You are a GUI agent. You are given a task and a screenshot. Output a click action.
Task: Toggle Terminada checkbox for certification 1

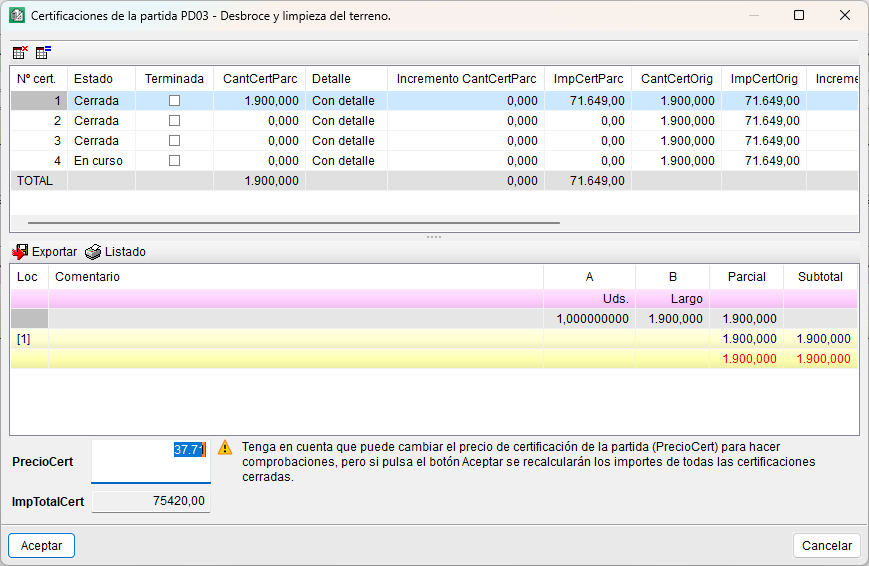(175, 100)
